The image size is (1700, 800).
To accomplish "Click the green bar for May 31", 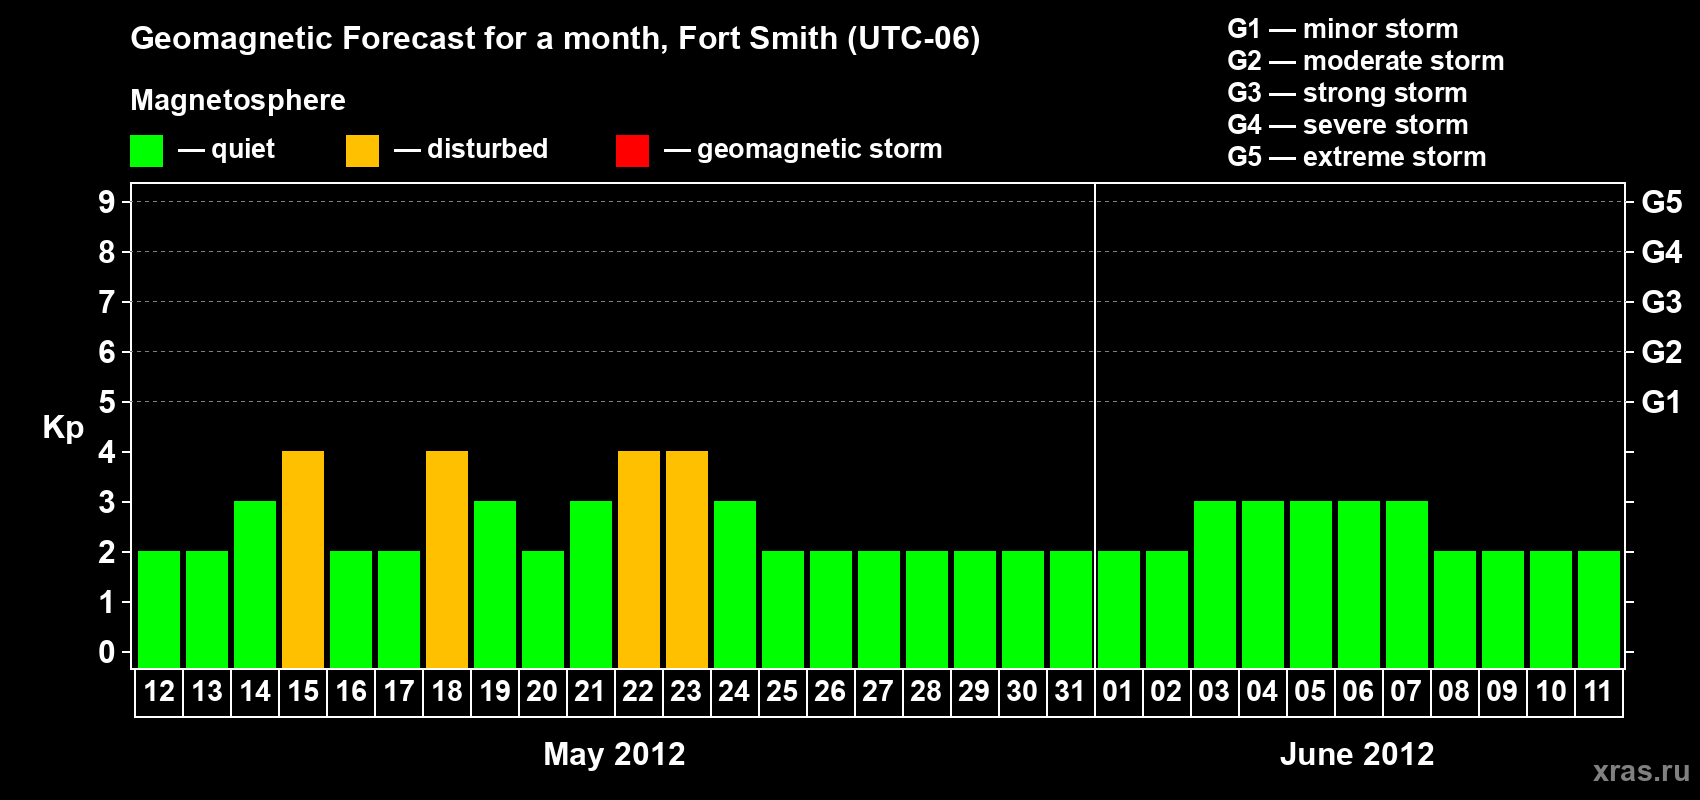I will (1071, 610).
